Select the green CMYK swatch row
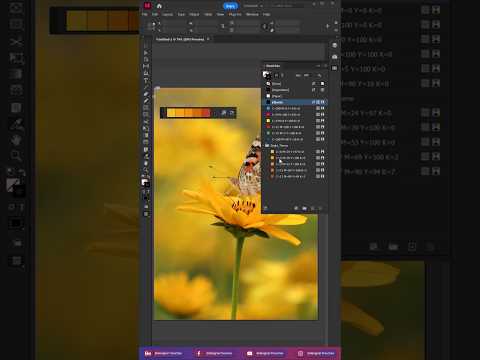Image resolution: width=480 pixels, height=360 pixels. [295, 133]
